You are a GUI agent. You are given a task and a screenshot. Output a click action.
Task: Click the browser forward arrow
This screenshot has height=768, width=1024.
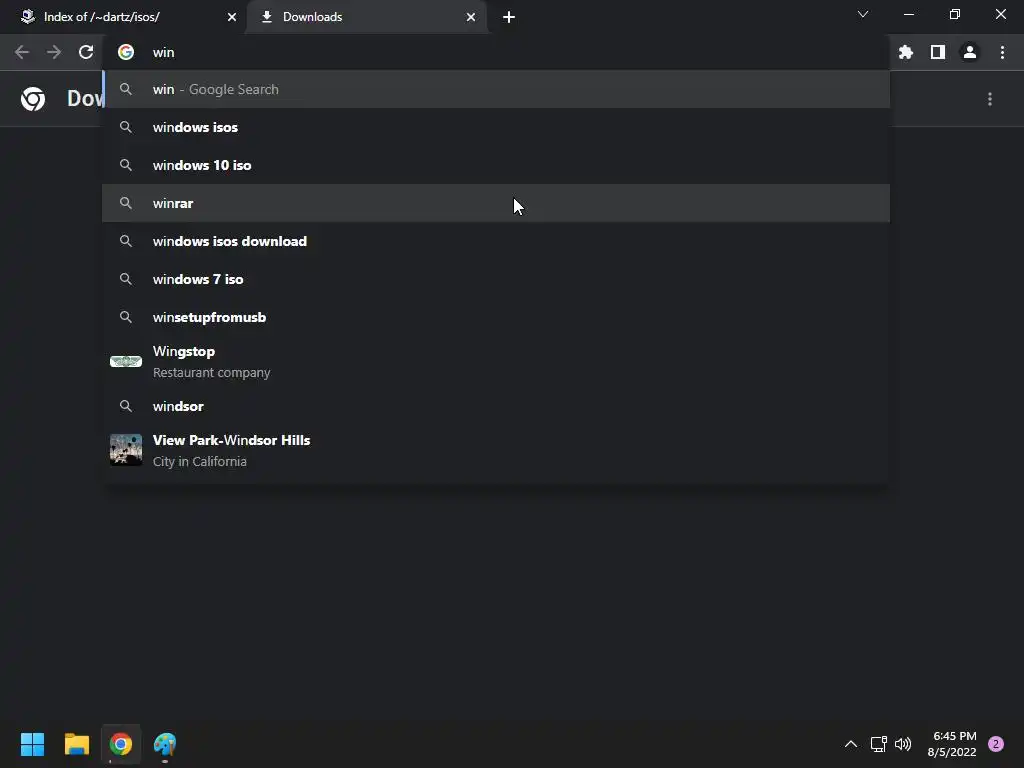pyautogui.click(x=54, y=52)
